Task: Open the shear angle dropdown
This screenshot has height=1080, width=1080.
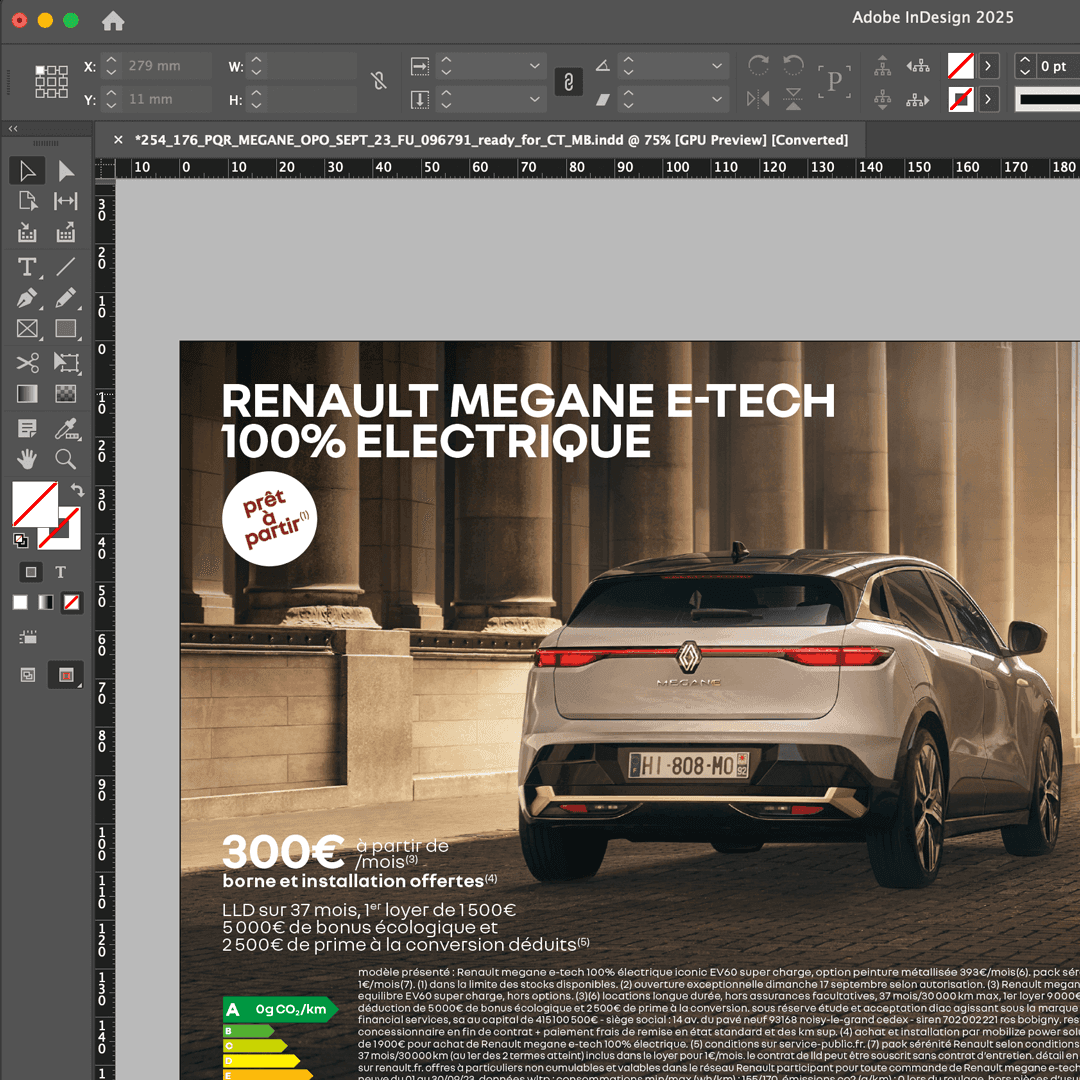Action: pos(718,99)
